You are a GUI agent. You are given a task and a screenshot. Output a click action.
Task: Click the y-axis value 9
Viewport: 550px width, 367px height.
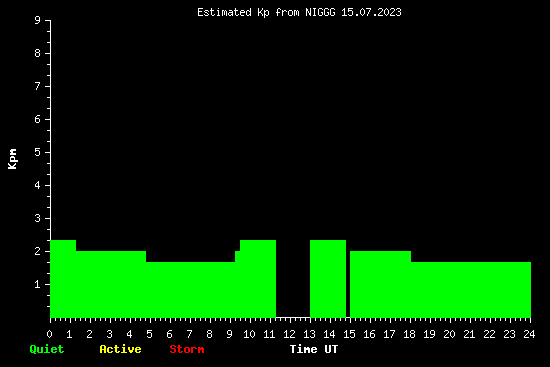tap(38, 20)
